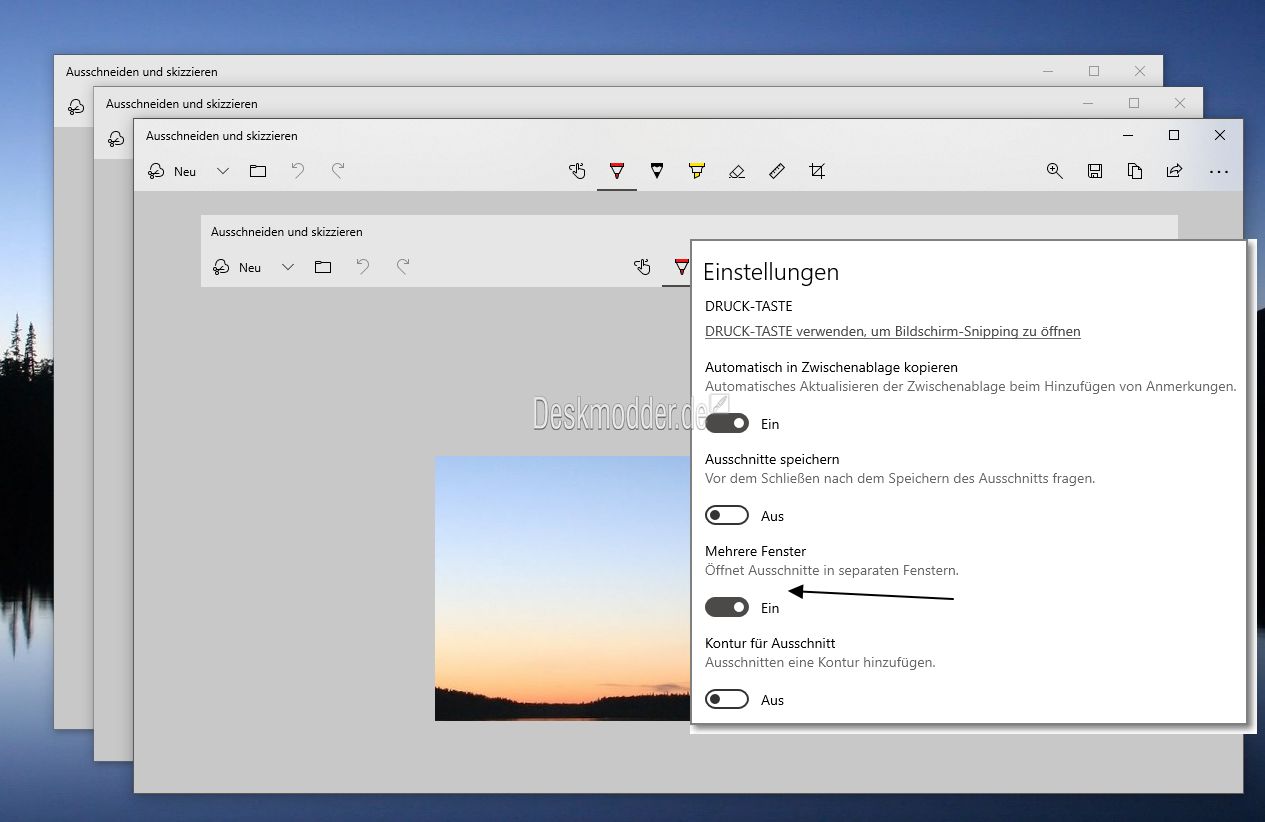Click the sunset image in the canvas
Screen dimensions: 1265x822
563,588
